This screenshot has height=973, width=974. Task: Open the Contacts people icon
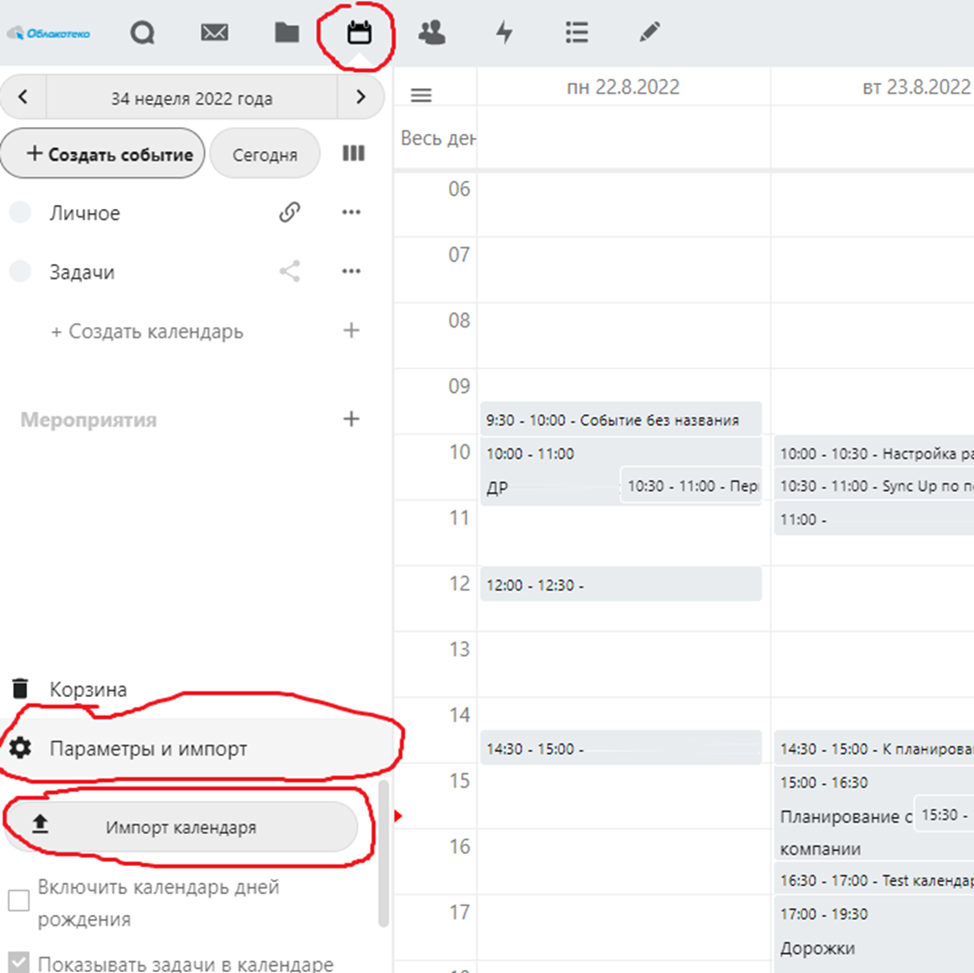coord(432,33)
